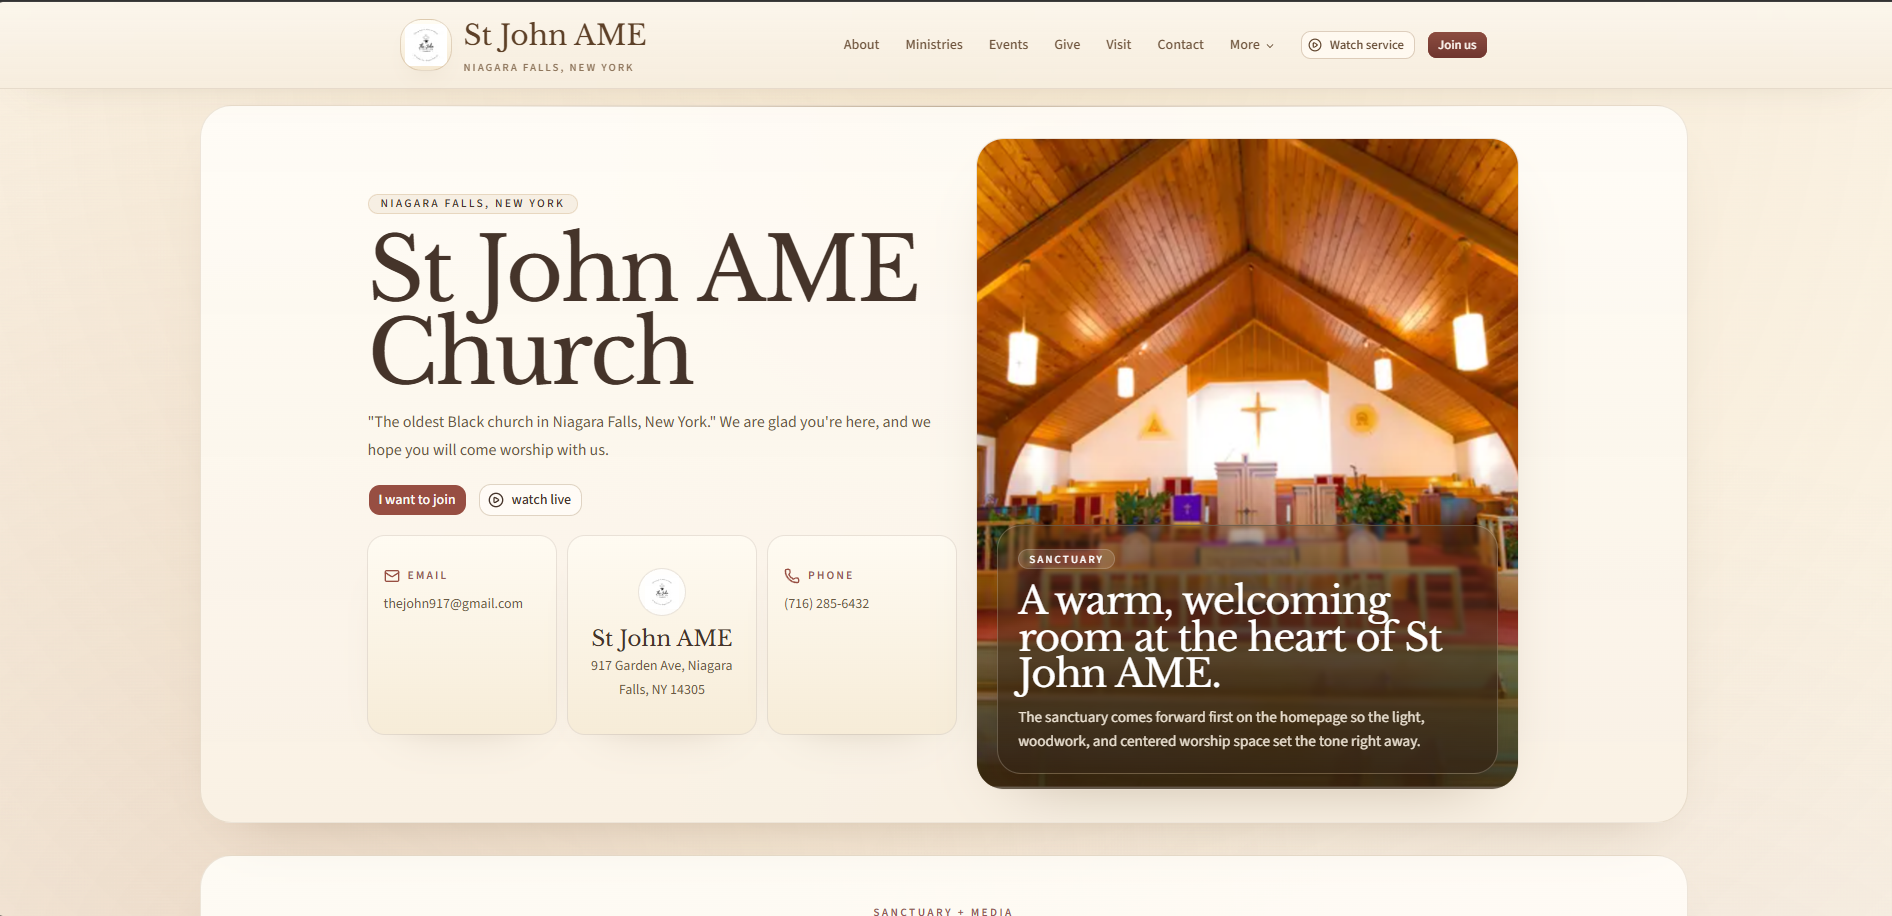Viewport: 1892px width, 916px height.
Task: Open the Give page from navigation
Action: click(1066, 44)
